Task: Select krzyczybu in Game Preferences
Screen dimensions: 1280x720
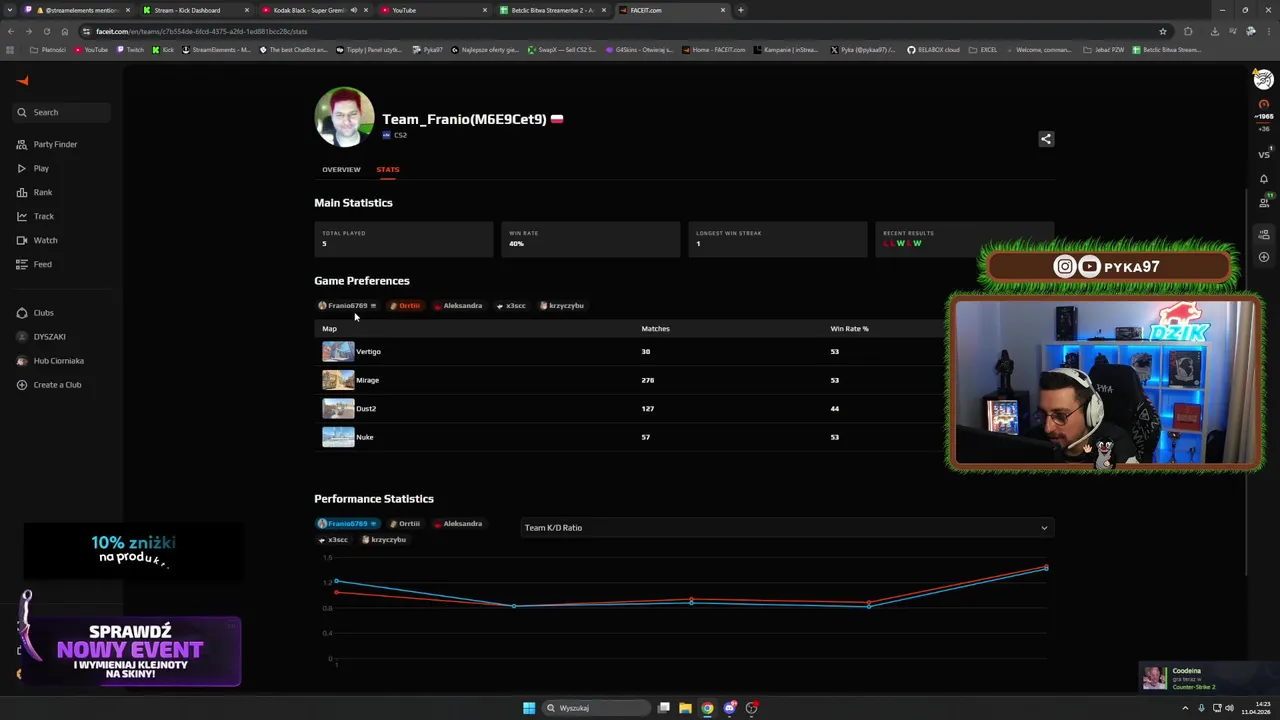Action: 562,305
